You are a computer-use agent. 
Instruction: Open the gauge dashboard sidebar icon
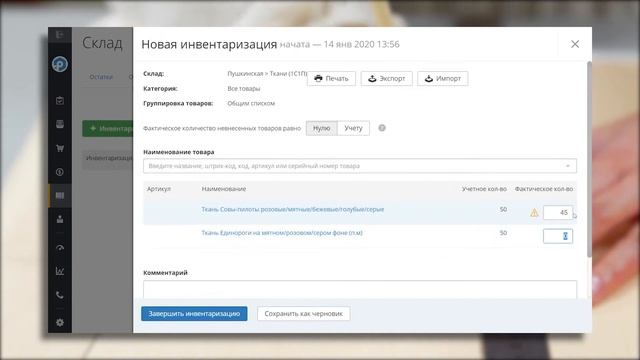[x=60, y=247]
